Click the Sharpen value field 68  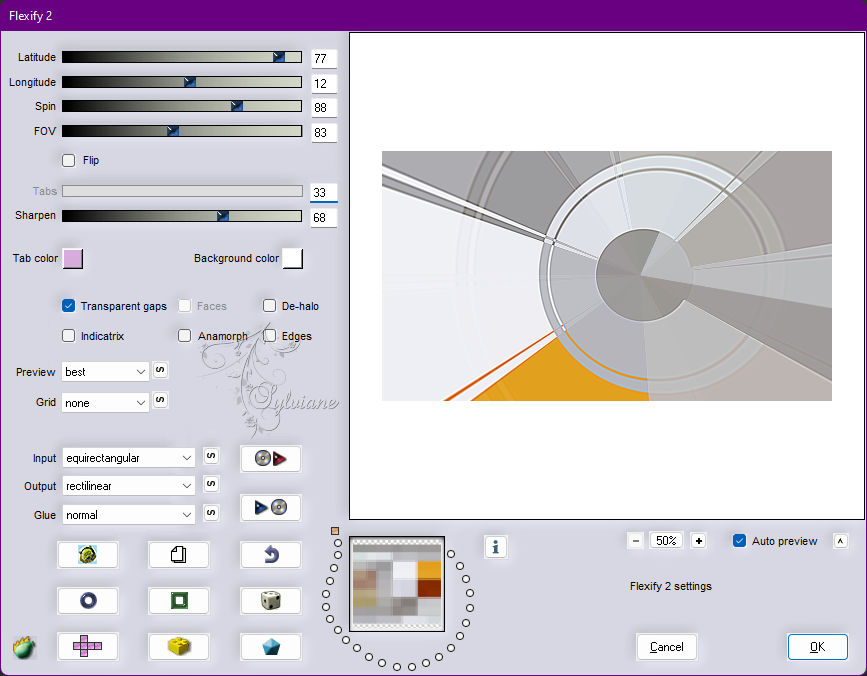pyautogui.click(x=324, y=217)
